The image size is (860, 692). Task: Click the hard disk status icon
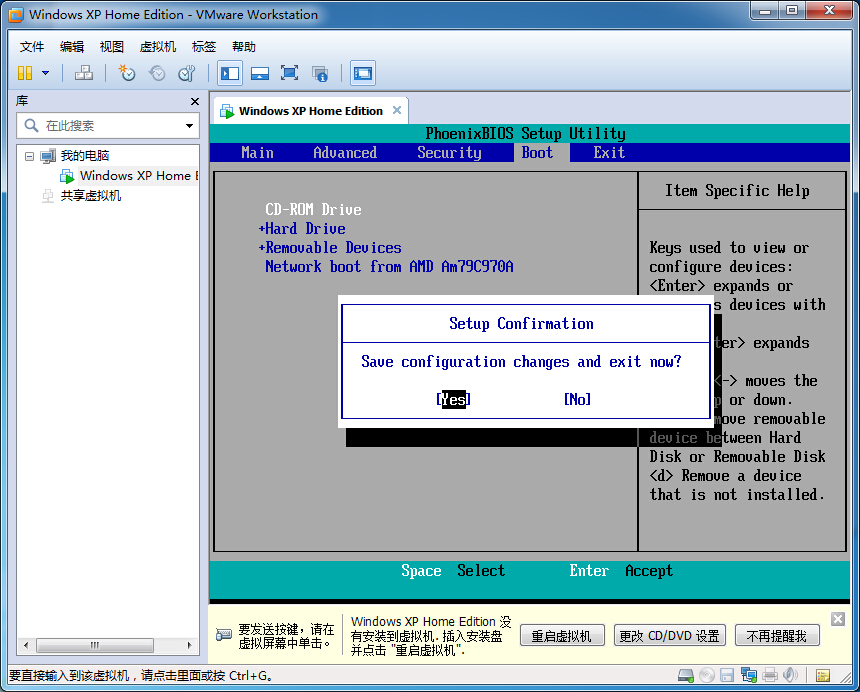(x=684, y=676)
